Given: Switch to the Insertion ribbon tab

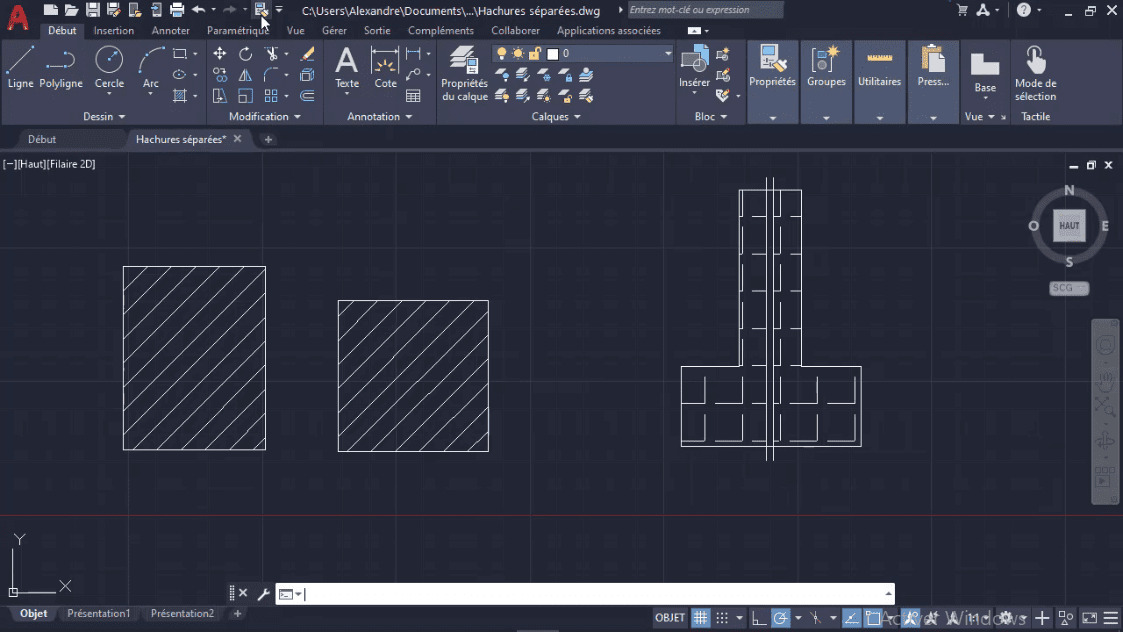Looking at the screenshot, I should pos(113,30).
